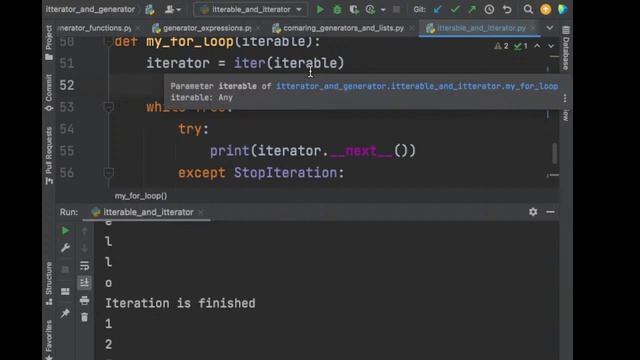Hide the Run tool window

(550, 212)
